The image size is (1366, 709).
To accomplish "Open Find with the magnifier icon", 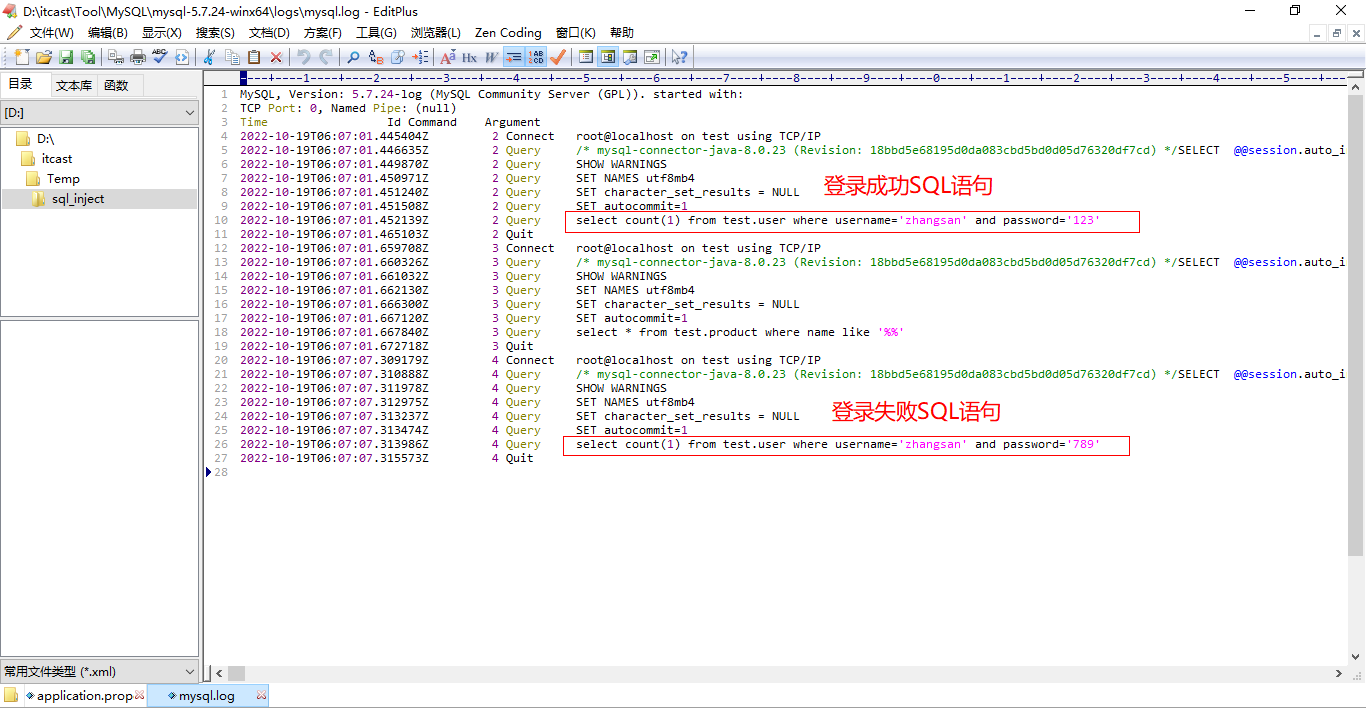I will click(x=354, y=57).
